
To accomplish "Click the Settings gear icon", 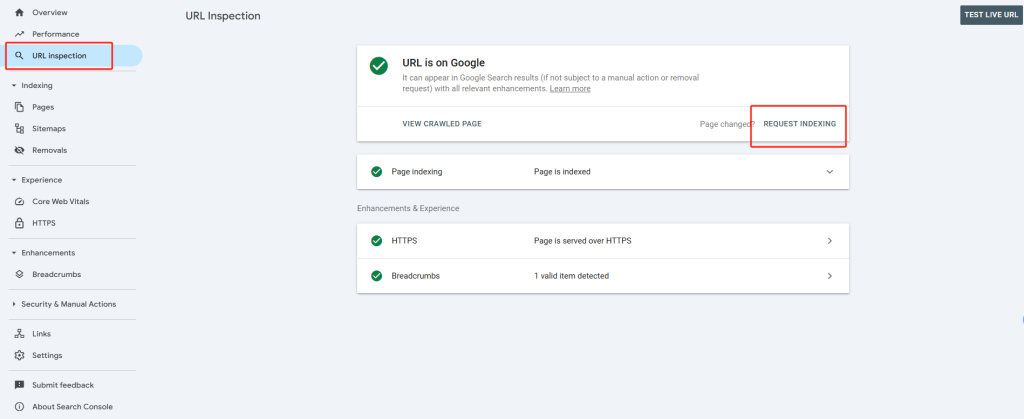I will (19, 355).
